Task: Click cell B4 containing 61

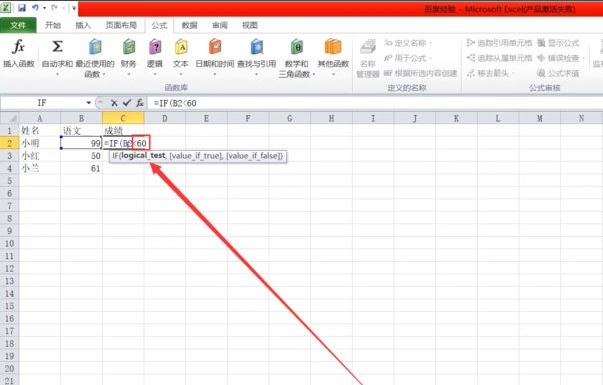Action: click(x=81, y=168)
